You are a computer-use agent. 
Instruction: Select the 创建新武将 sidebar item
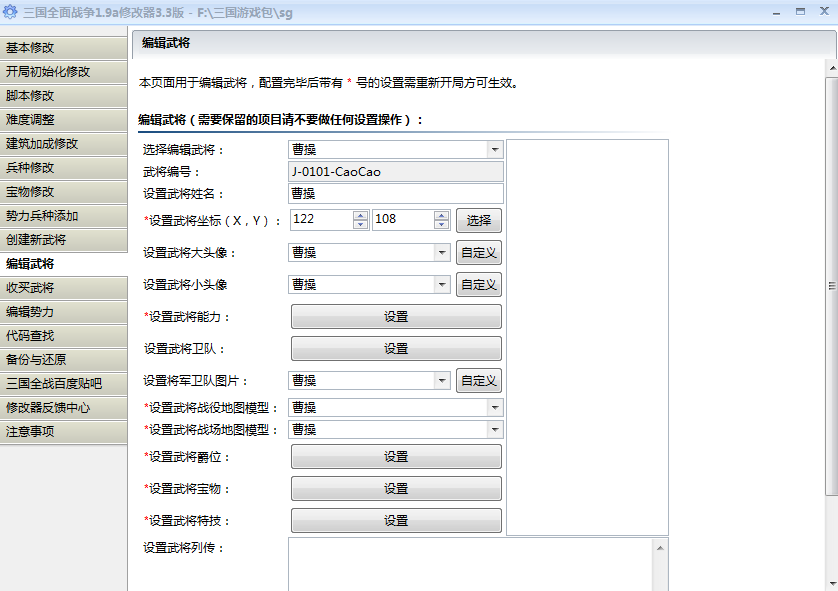click(x=64, y=240)
